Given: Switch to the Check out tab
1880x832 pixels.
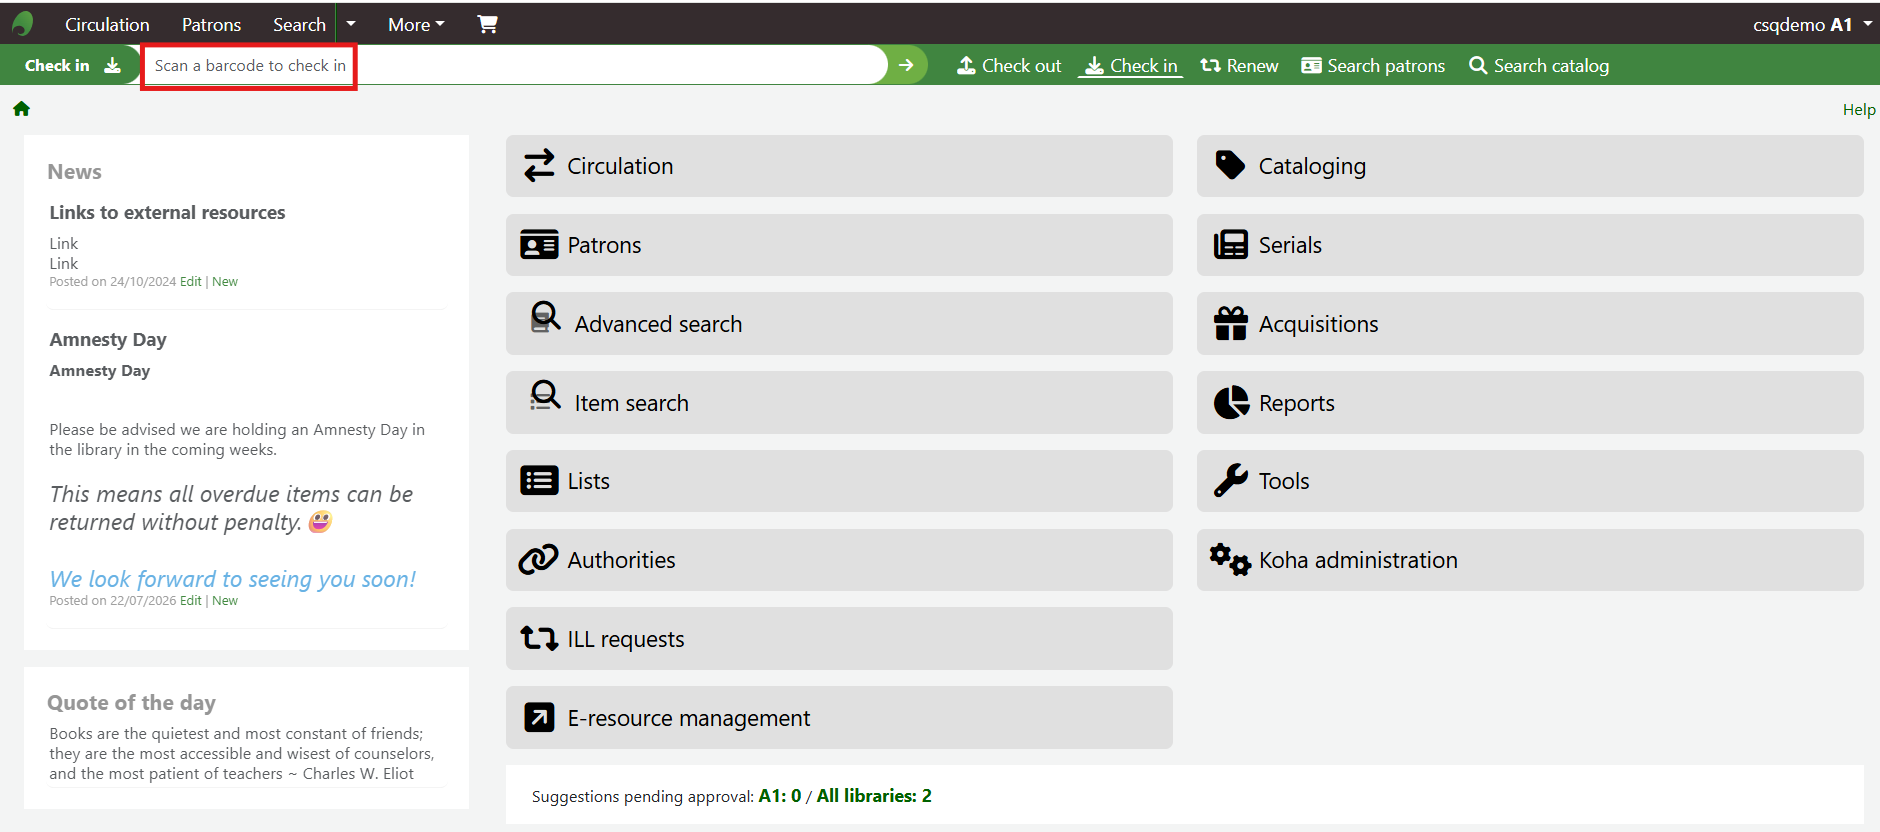Looking at the screenshot, I should (x=1009, y=65).
